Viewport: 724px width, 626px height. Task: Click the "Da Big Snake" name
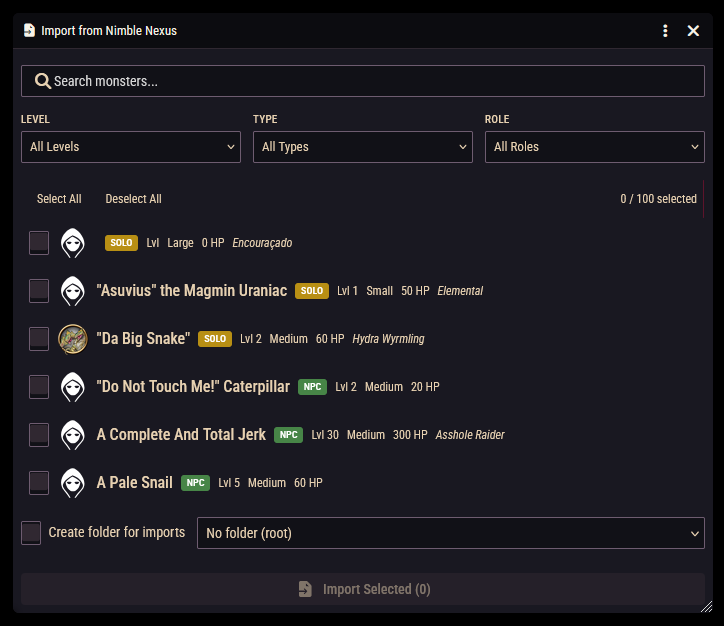click(x=143, y=339)
